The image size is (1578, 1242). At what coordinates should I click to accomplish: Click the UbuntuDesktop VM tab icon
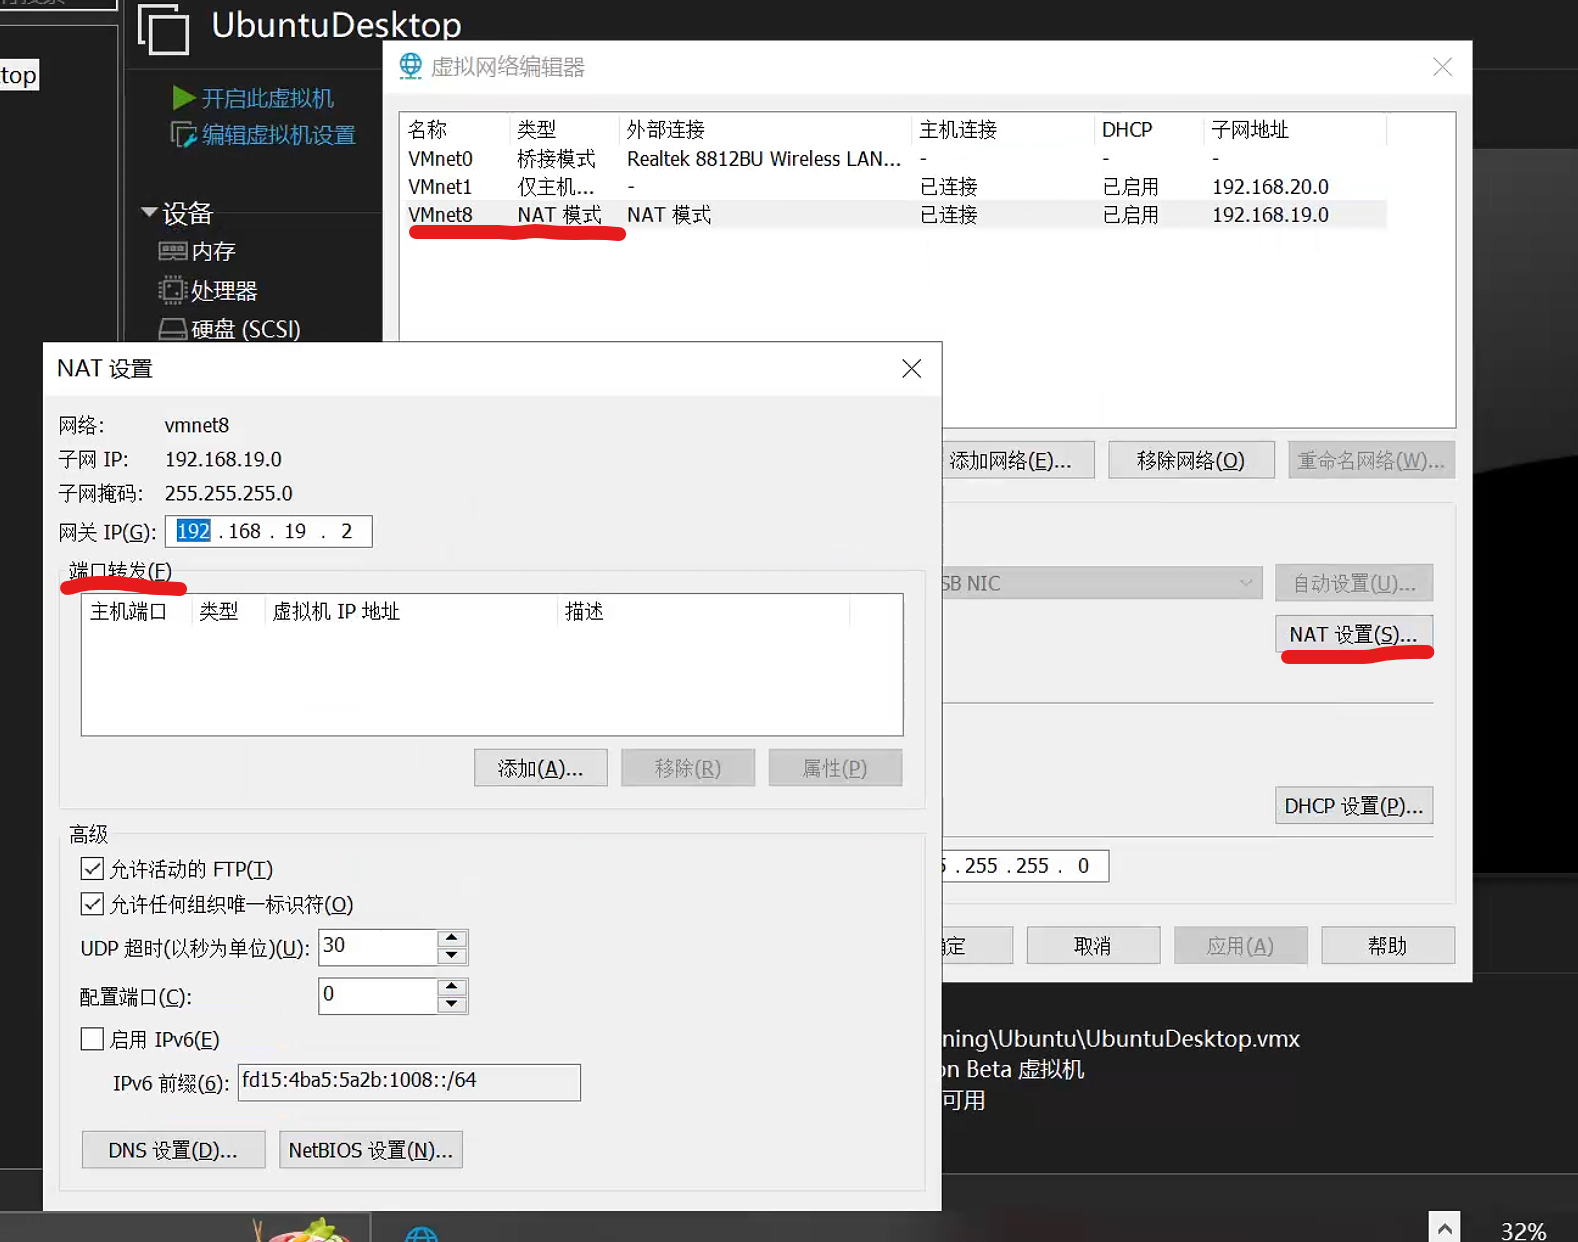point(163,28)
